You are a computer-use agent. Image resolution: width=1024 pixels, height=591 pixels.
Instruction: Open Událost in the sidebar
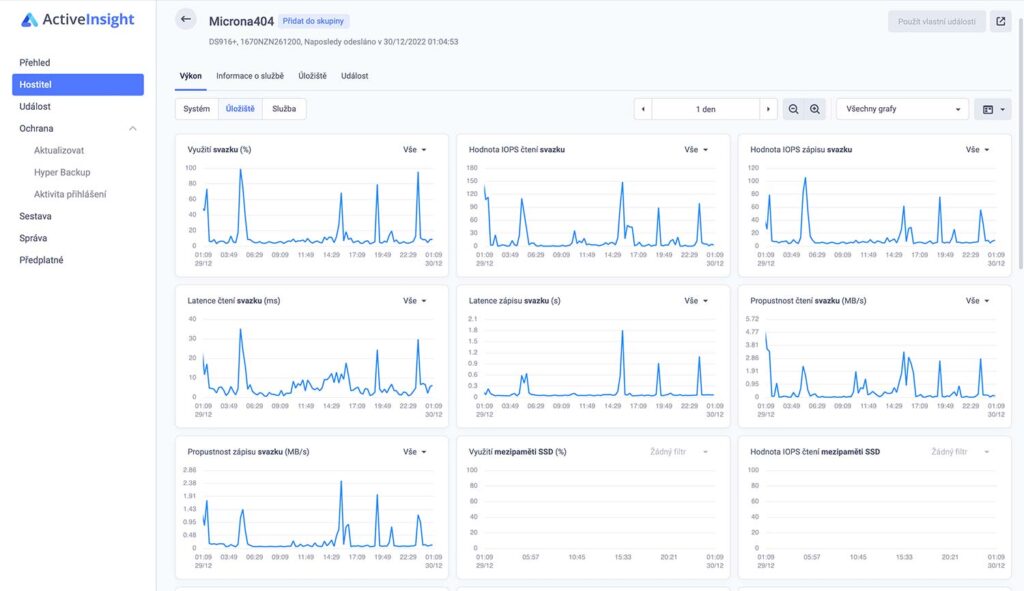(x=78, y=106)
